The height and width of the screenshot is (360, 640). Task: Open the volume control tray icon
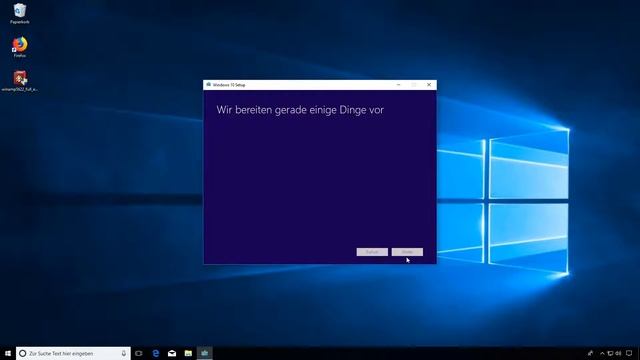tap(618, 353)
